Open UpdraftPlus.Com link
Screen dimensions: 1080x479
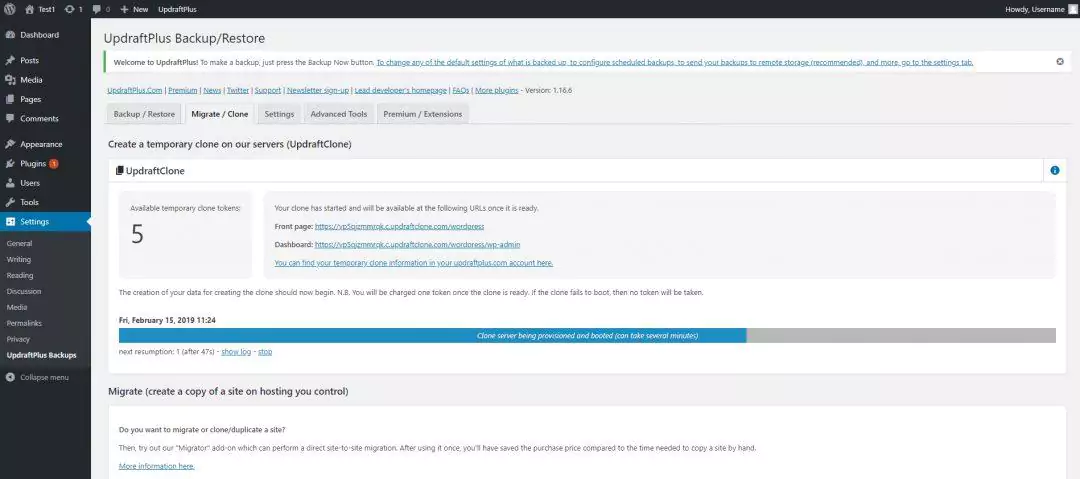135,90
